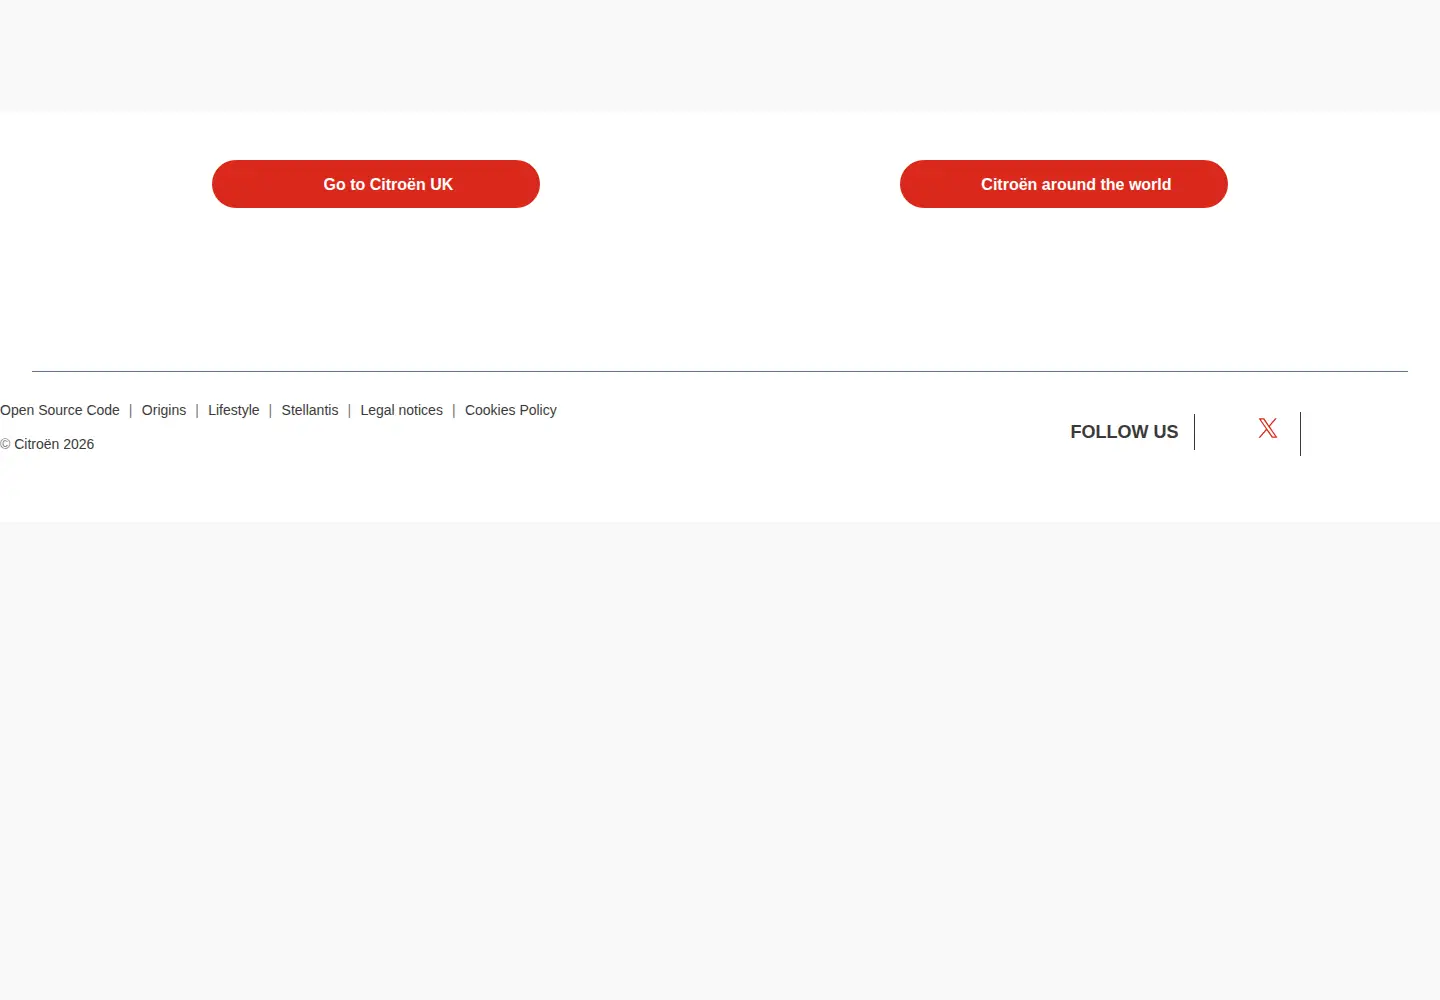This screenshot has width=1440, height=1000.
Task: Visit the Open Source Code link
Action: coord(60,410)
